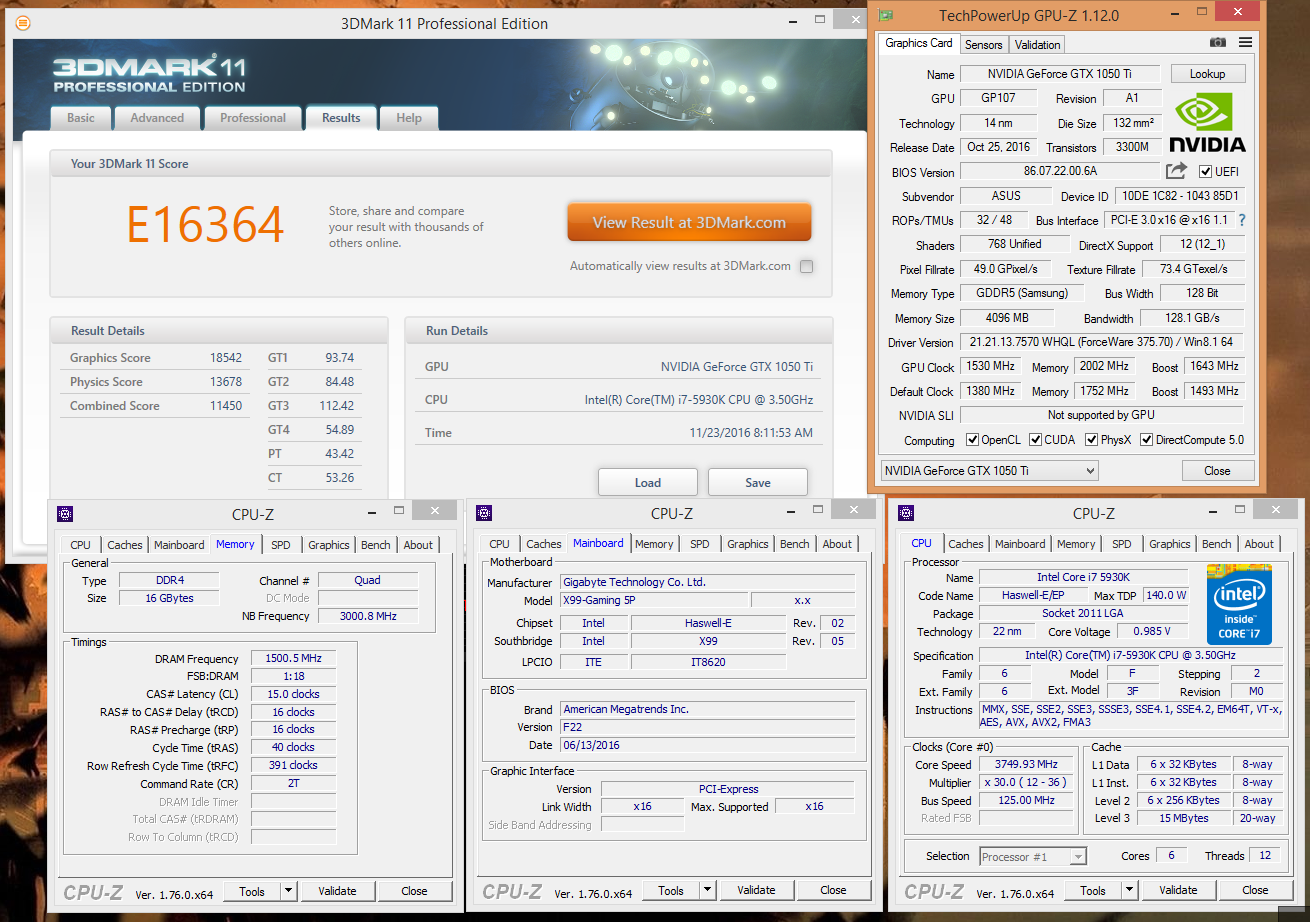Click the Load button in 3DMark
This screenshot has width=1310, height=922.
coord(648,482)
